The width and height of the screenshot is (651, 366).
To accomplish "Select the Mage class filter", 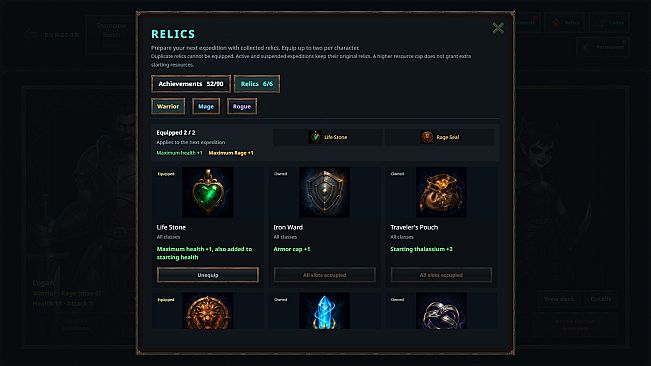I will click(206, 106).
